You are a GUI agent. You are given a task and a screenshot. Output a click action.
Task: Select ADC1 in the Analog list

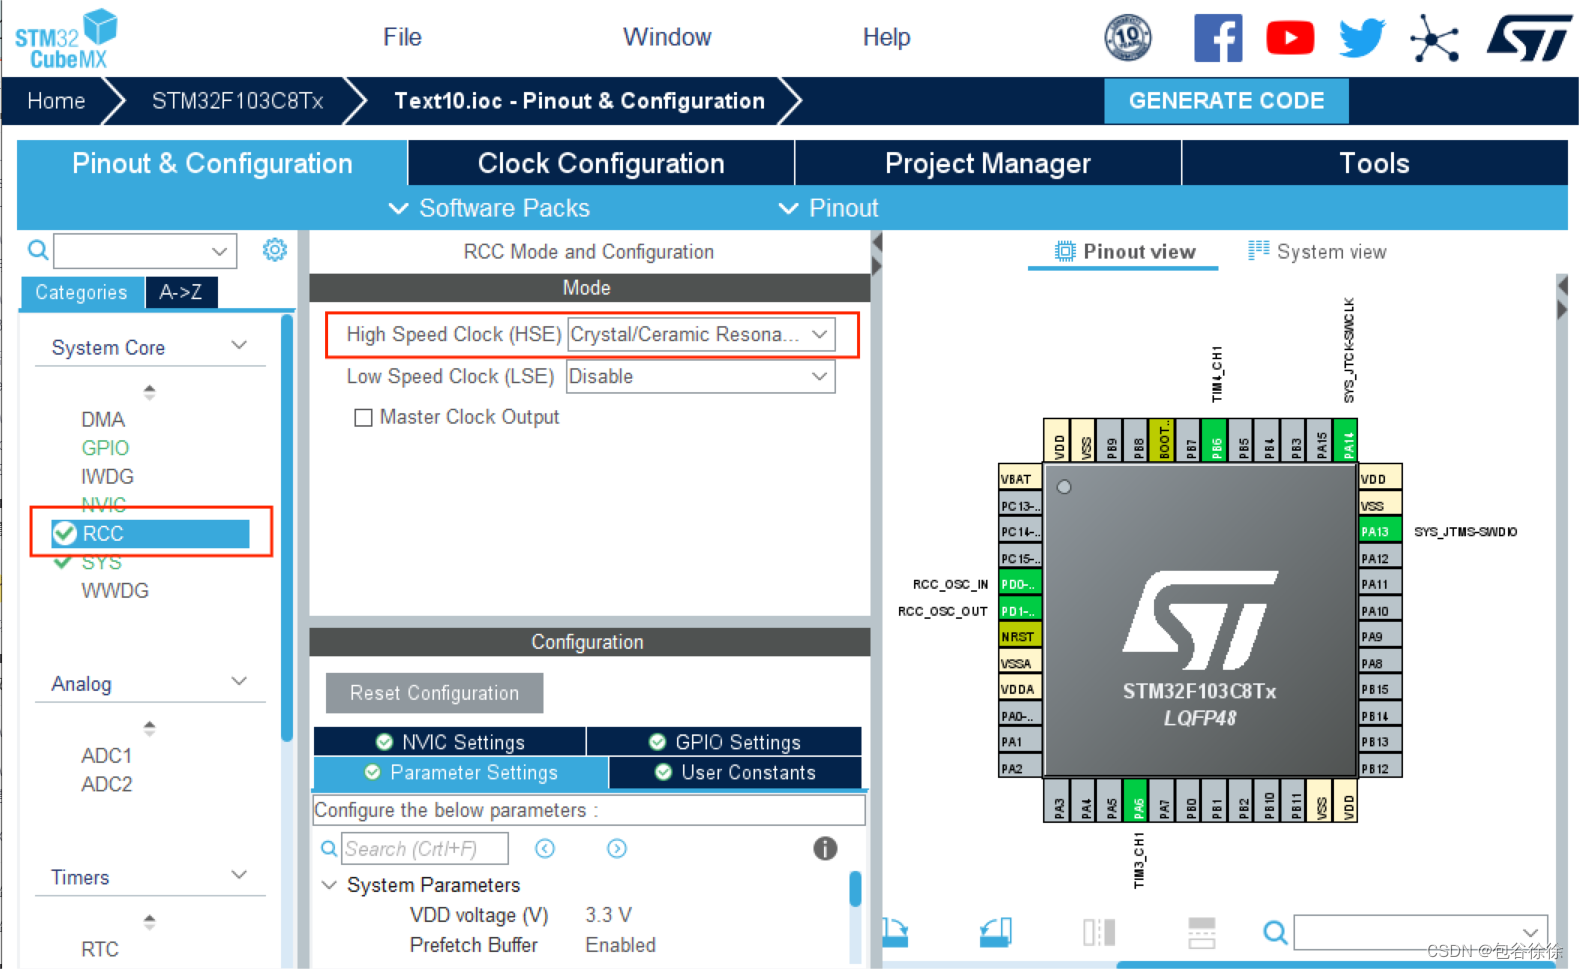106,755
